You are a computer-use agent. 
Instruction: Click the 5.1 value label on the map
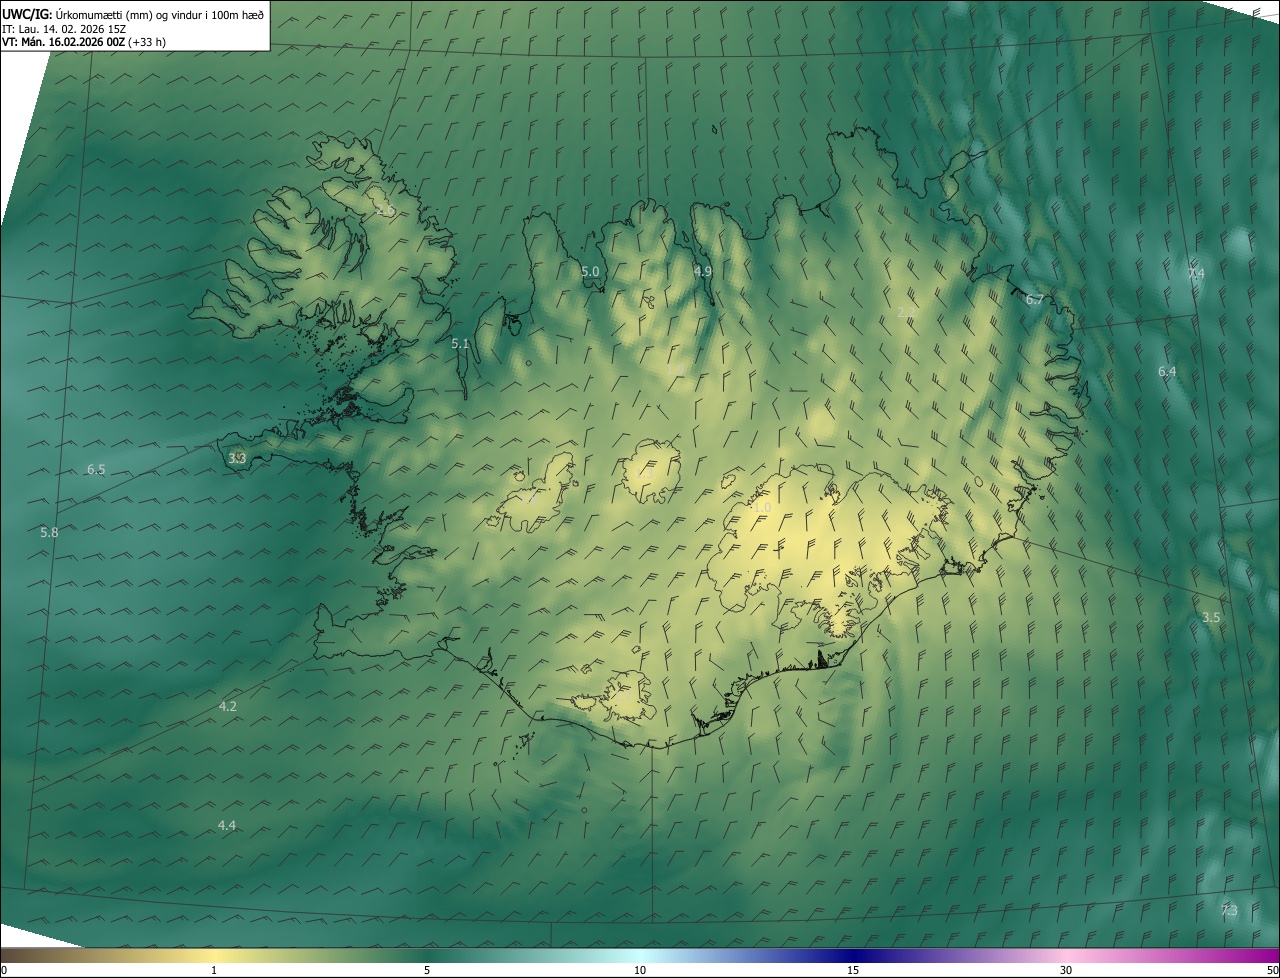click(460, 343)
